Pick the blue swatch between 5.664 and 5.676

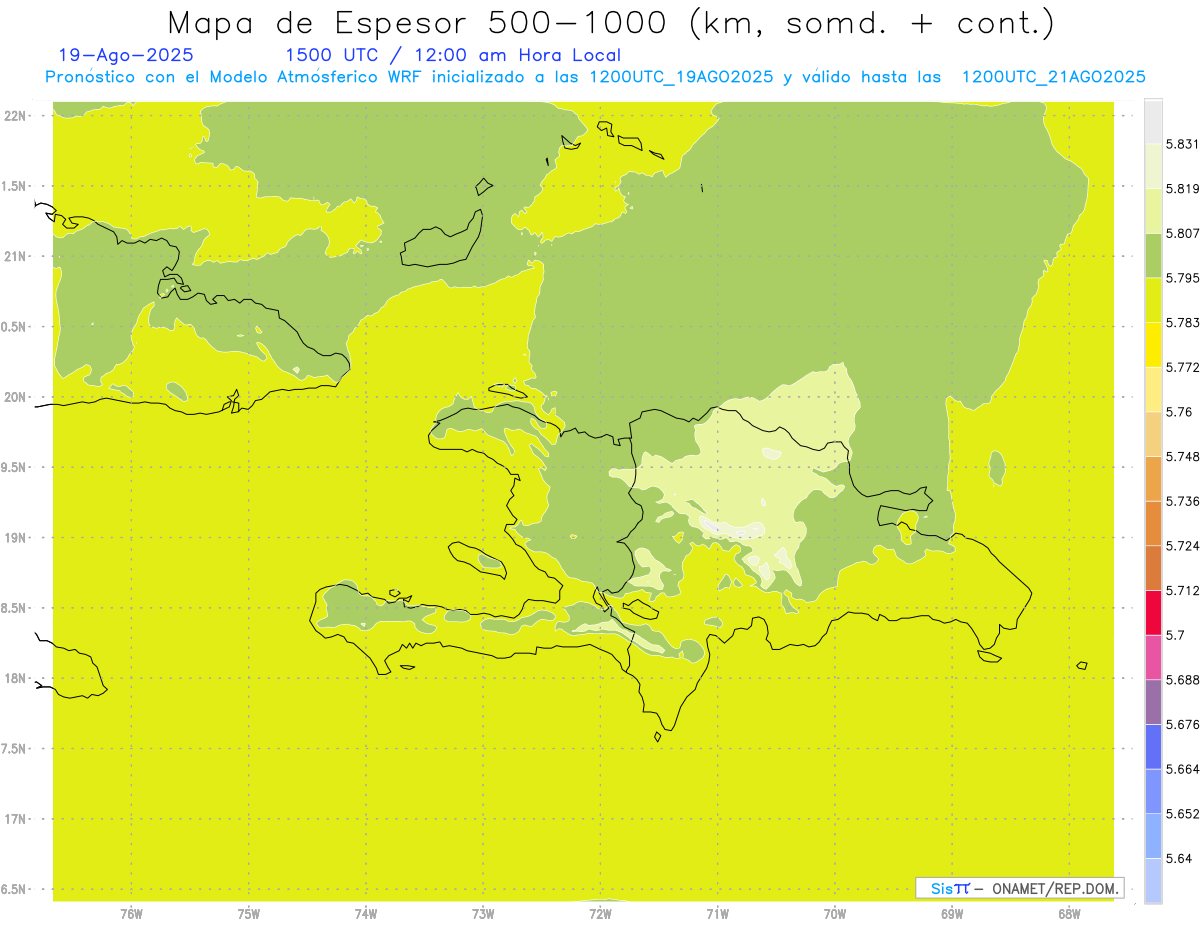(1153, 747)
